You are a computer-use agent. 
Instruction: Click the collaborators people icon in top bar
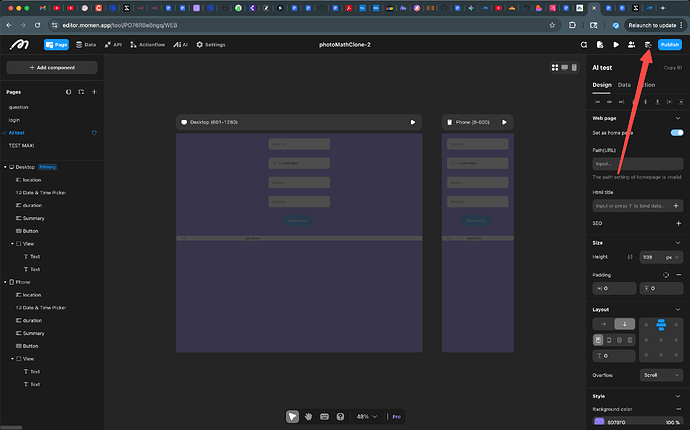click(632, 45)
